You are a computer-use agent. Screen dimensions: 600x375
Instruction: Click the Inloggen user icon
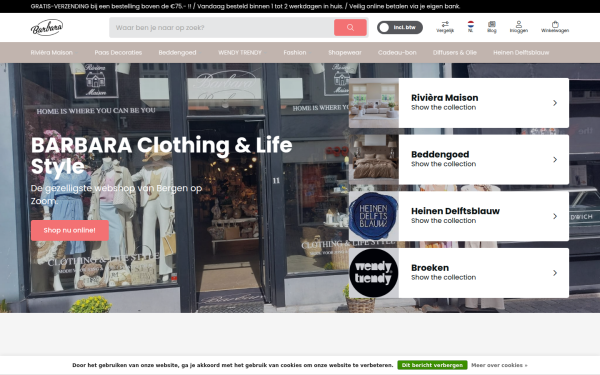coord(518,27)
